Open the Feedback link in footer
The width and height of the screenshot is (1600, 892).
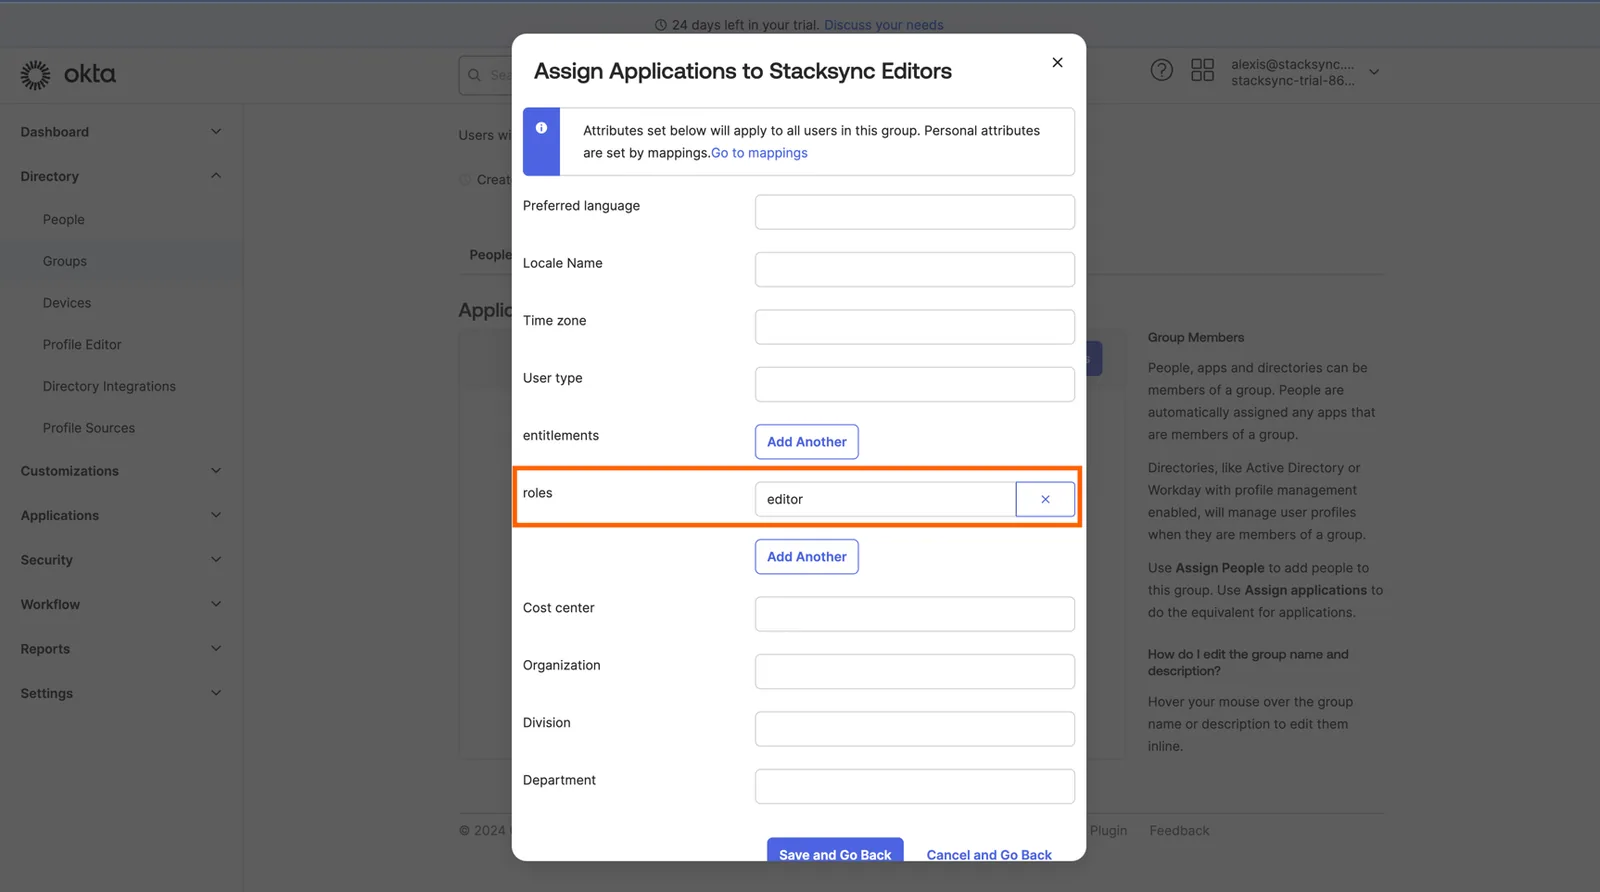point(1179,831)
